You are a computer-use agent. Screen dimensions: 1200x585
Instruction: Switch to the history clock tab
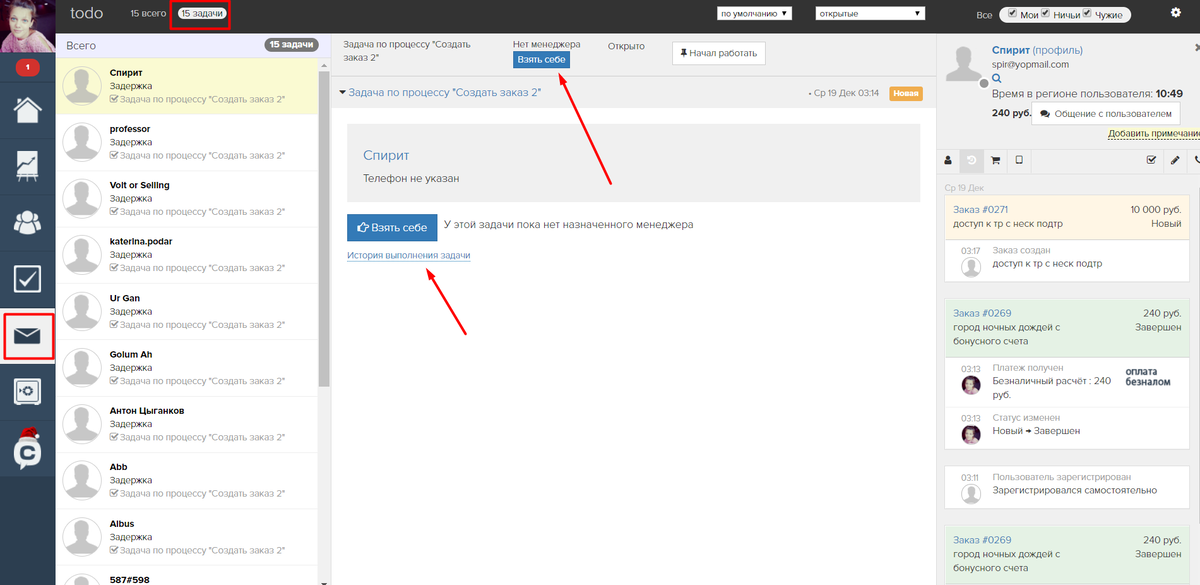(x=971, y=160)
